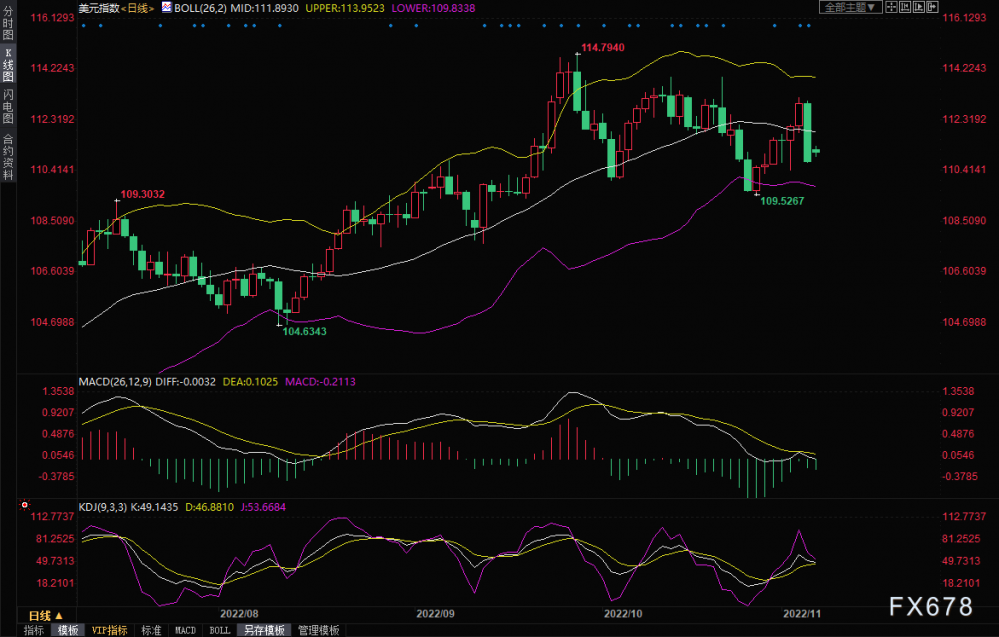Click the 2022/10 date on time axis
Viewport: 999px width, 637px height.
623,613
